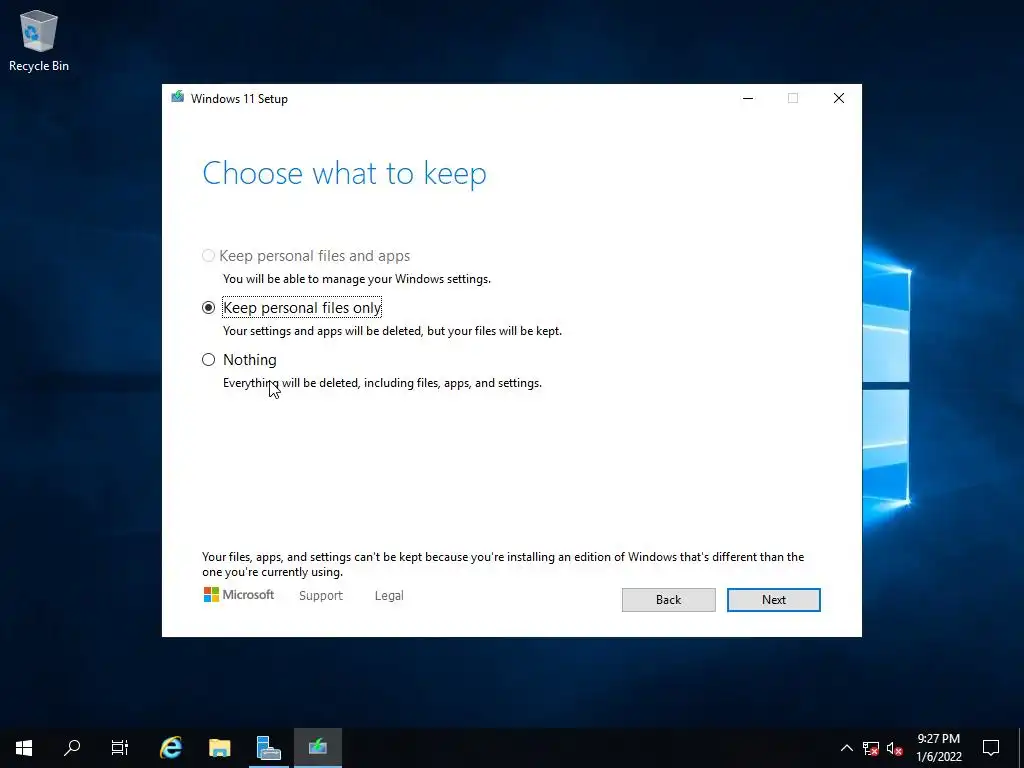
Task: Click the disabled Keep personal files and apps radio
Action: [208, 255]
